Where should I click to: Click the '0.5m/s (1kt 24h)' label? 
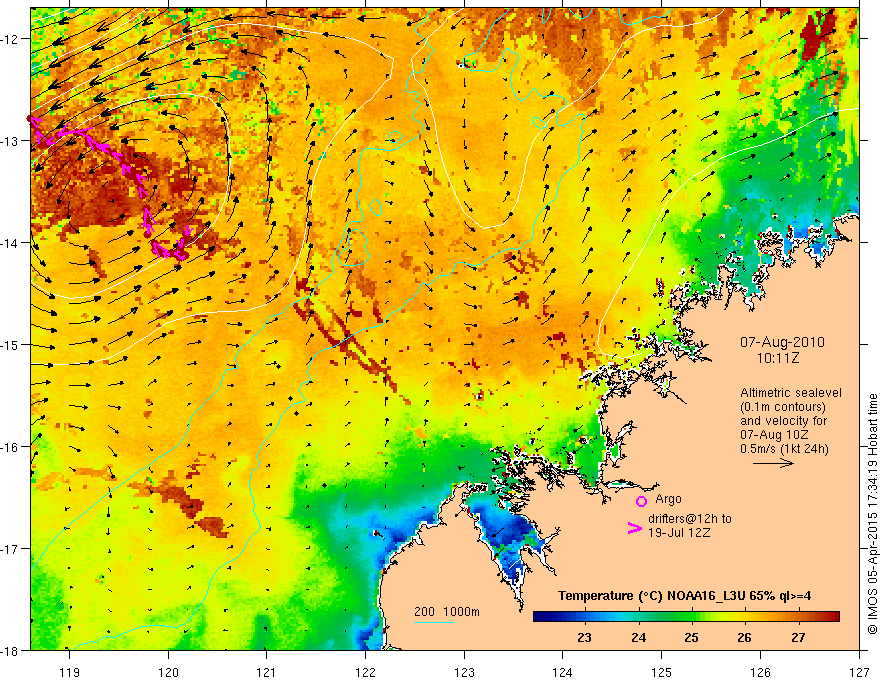[x=784, y=449]
